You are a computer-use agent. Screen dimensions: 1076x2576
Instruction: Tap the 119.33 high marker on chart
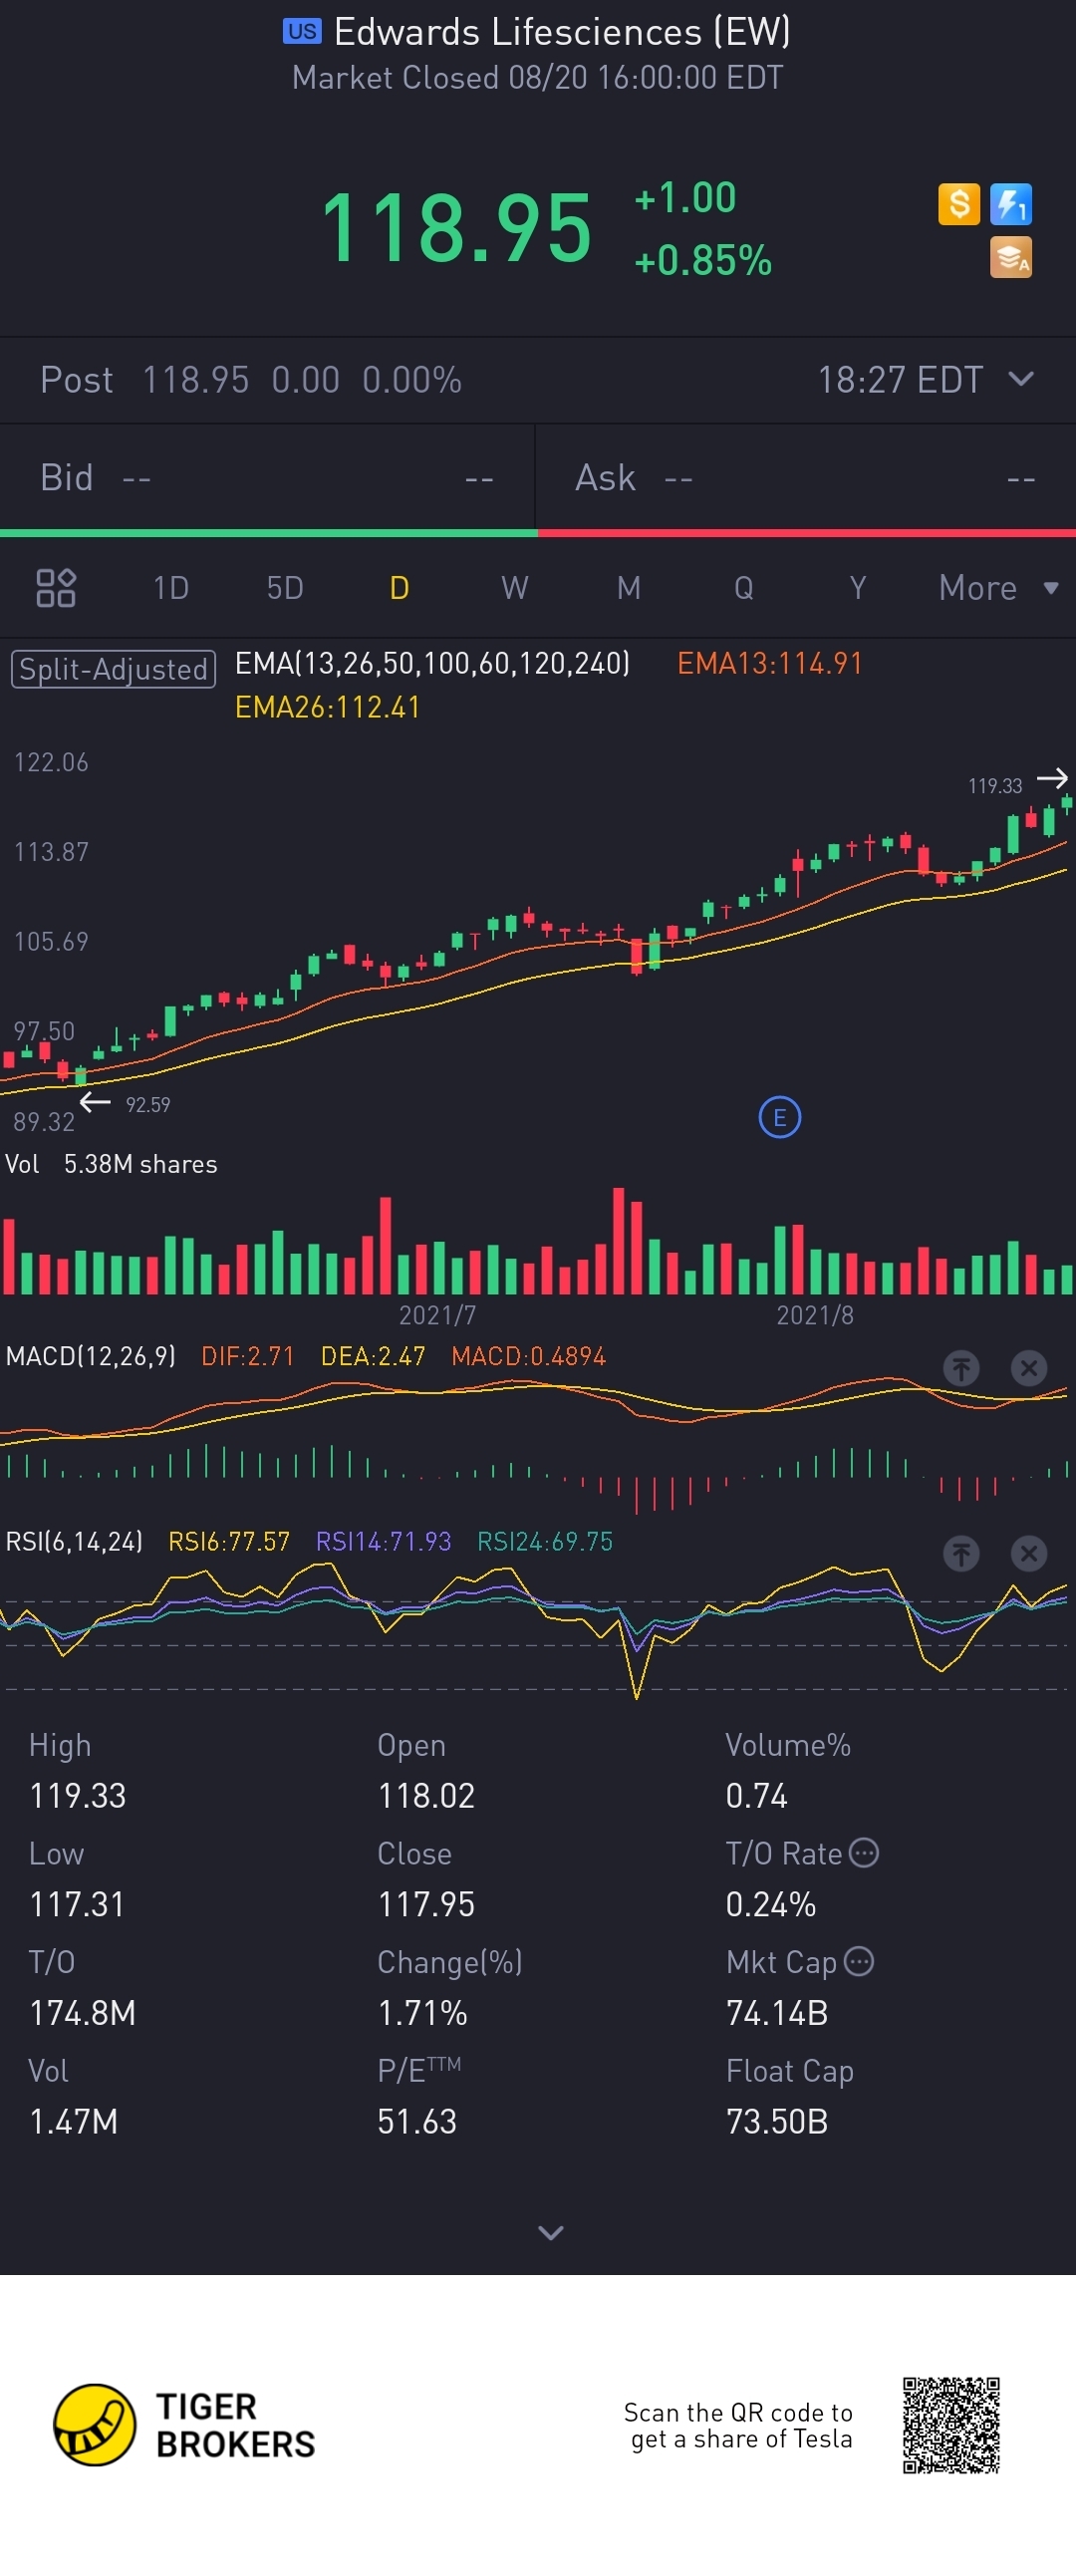coord(995,786)
